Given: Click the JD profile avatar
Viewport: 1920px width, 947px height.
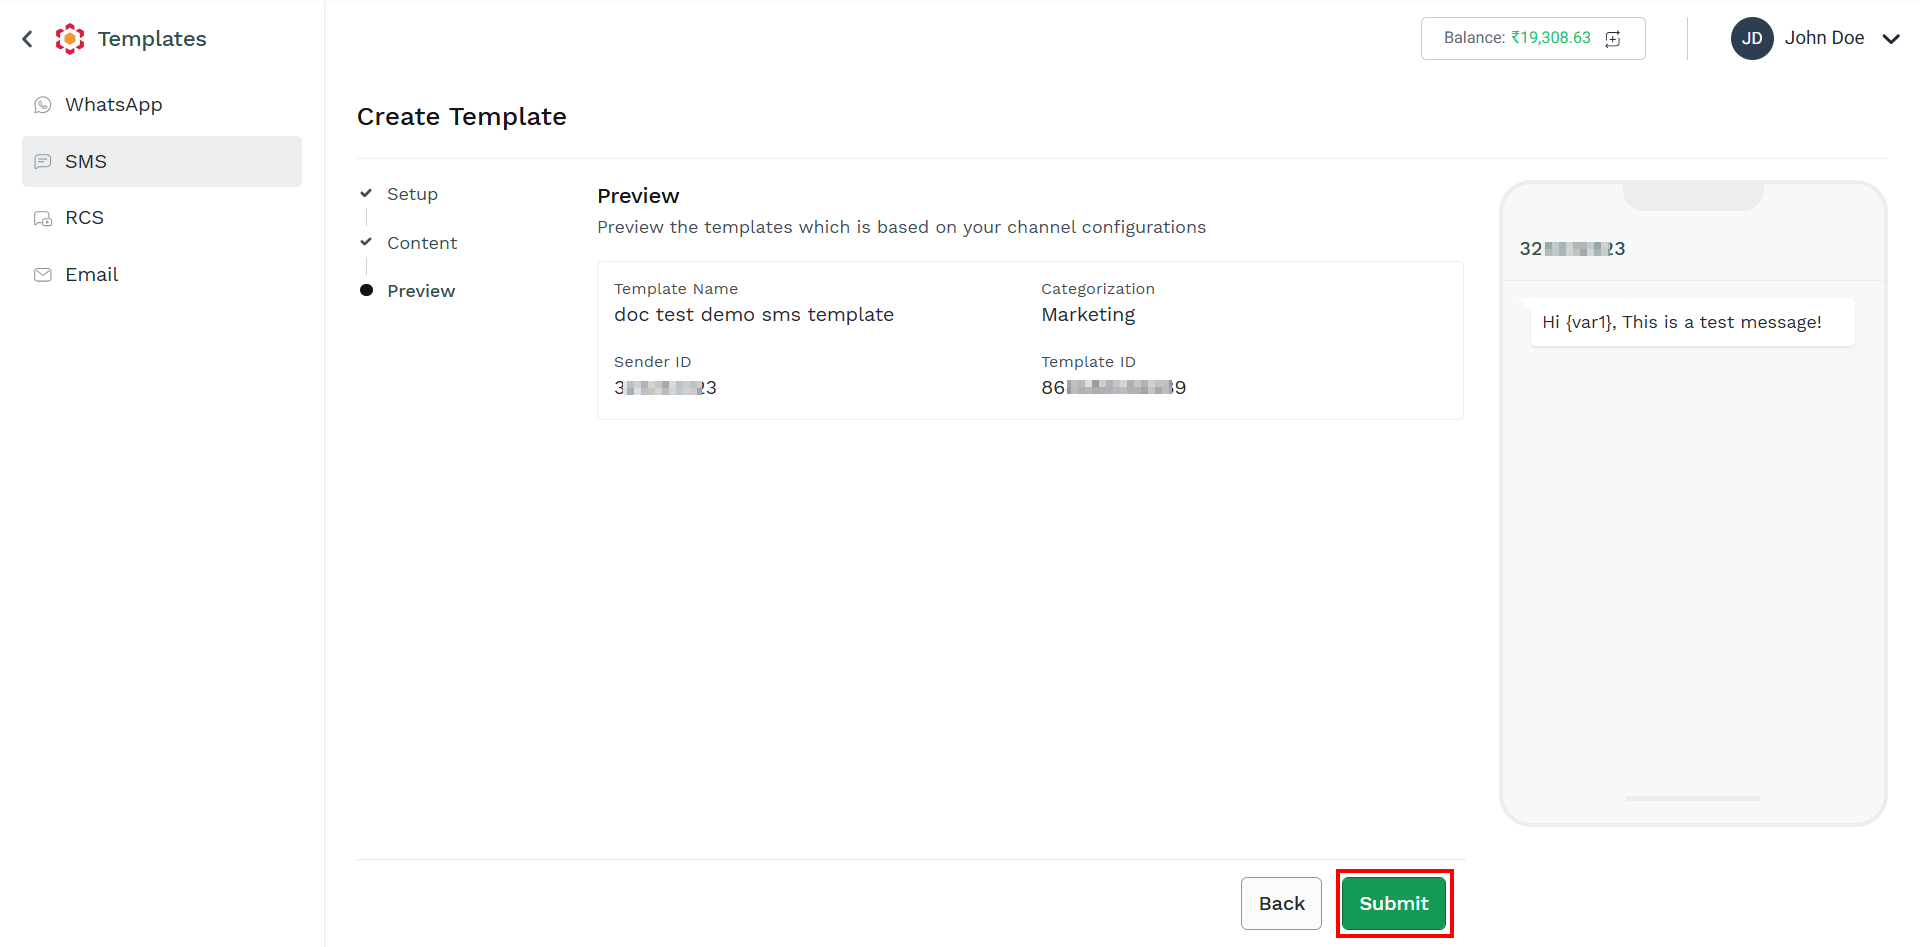Looking at the screenshot, I should coord(1752,38).
